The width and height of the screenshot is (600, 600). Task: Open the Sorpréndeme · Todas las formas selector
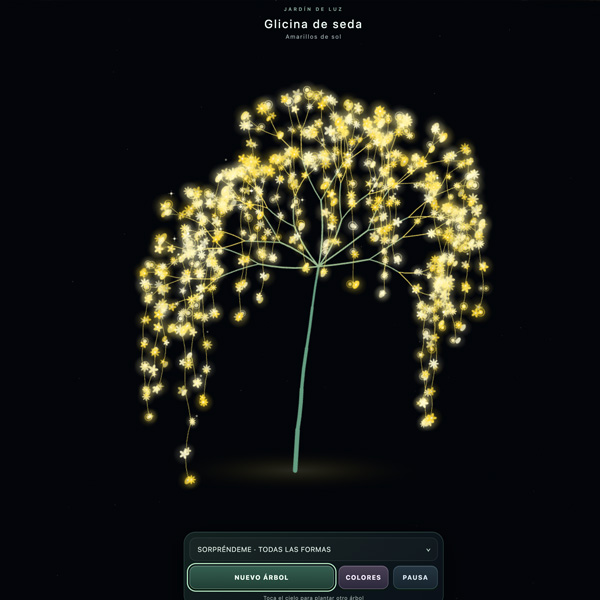point(313,549)
